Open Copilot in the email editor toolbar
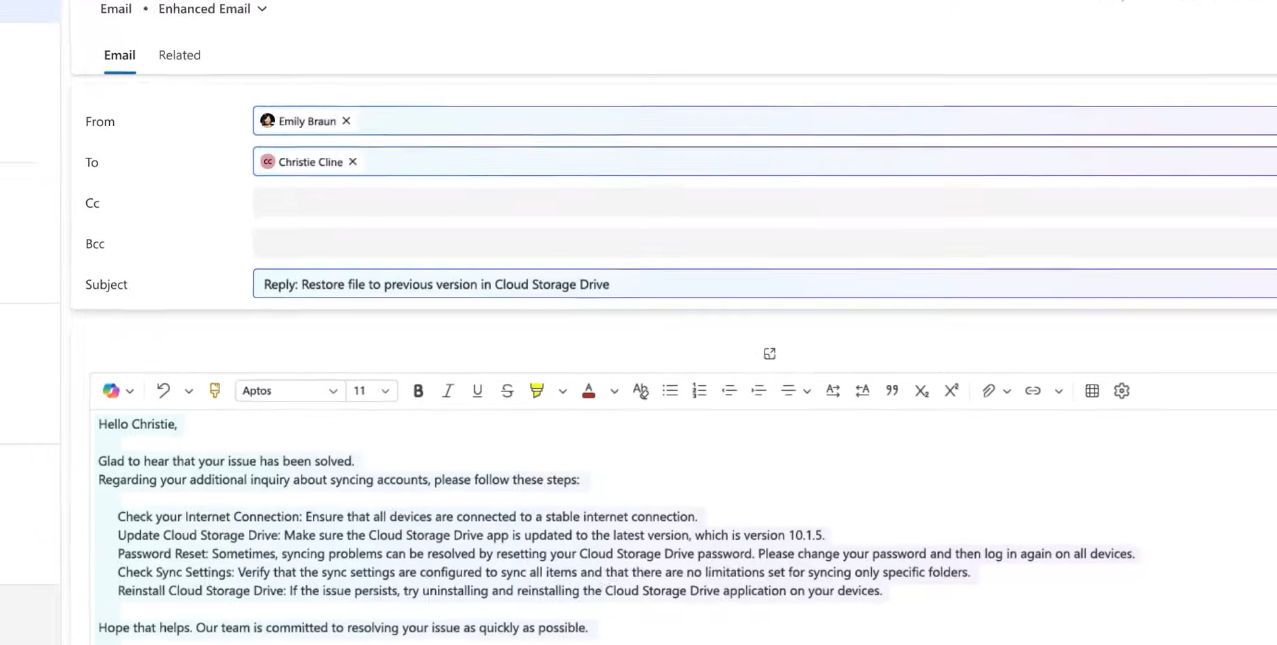The width and height of the screenshot is (1277, 645). point(111,390)
